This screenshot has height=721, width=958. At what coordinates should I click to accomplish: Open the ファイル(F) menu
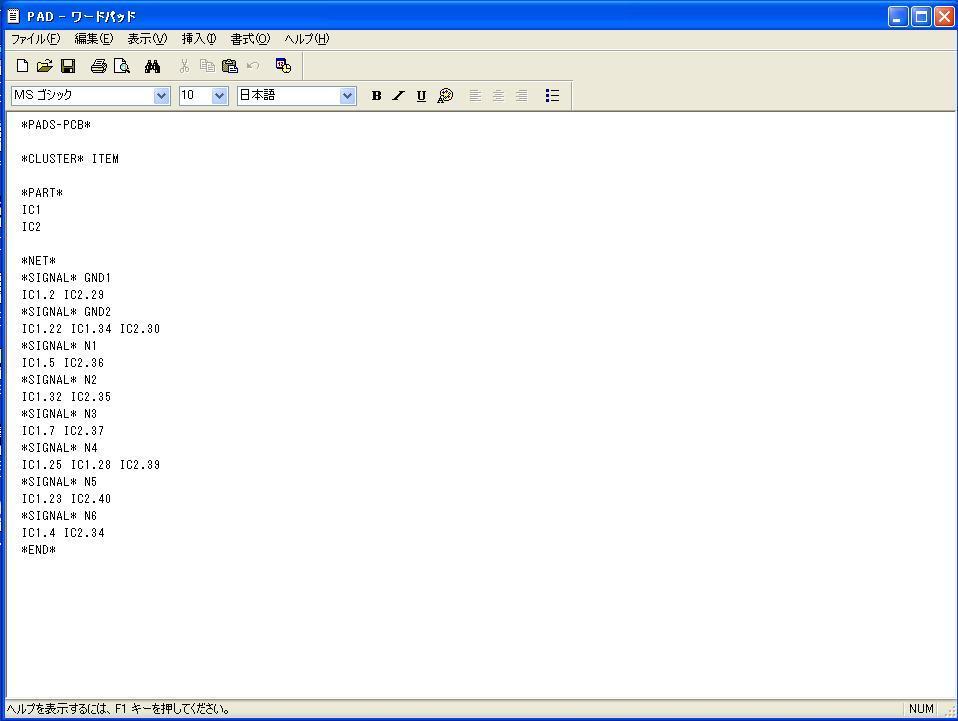tap(35, 39)
